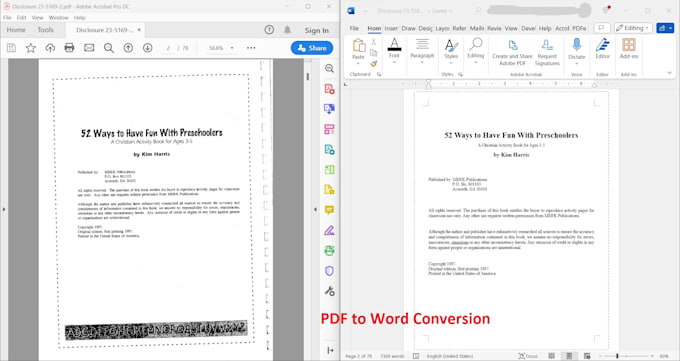Viewport: 680px width, 361px height.
Task: Click the Acrobat vertical scrollbar thumb
Action: [307, 76]
